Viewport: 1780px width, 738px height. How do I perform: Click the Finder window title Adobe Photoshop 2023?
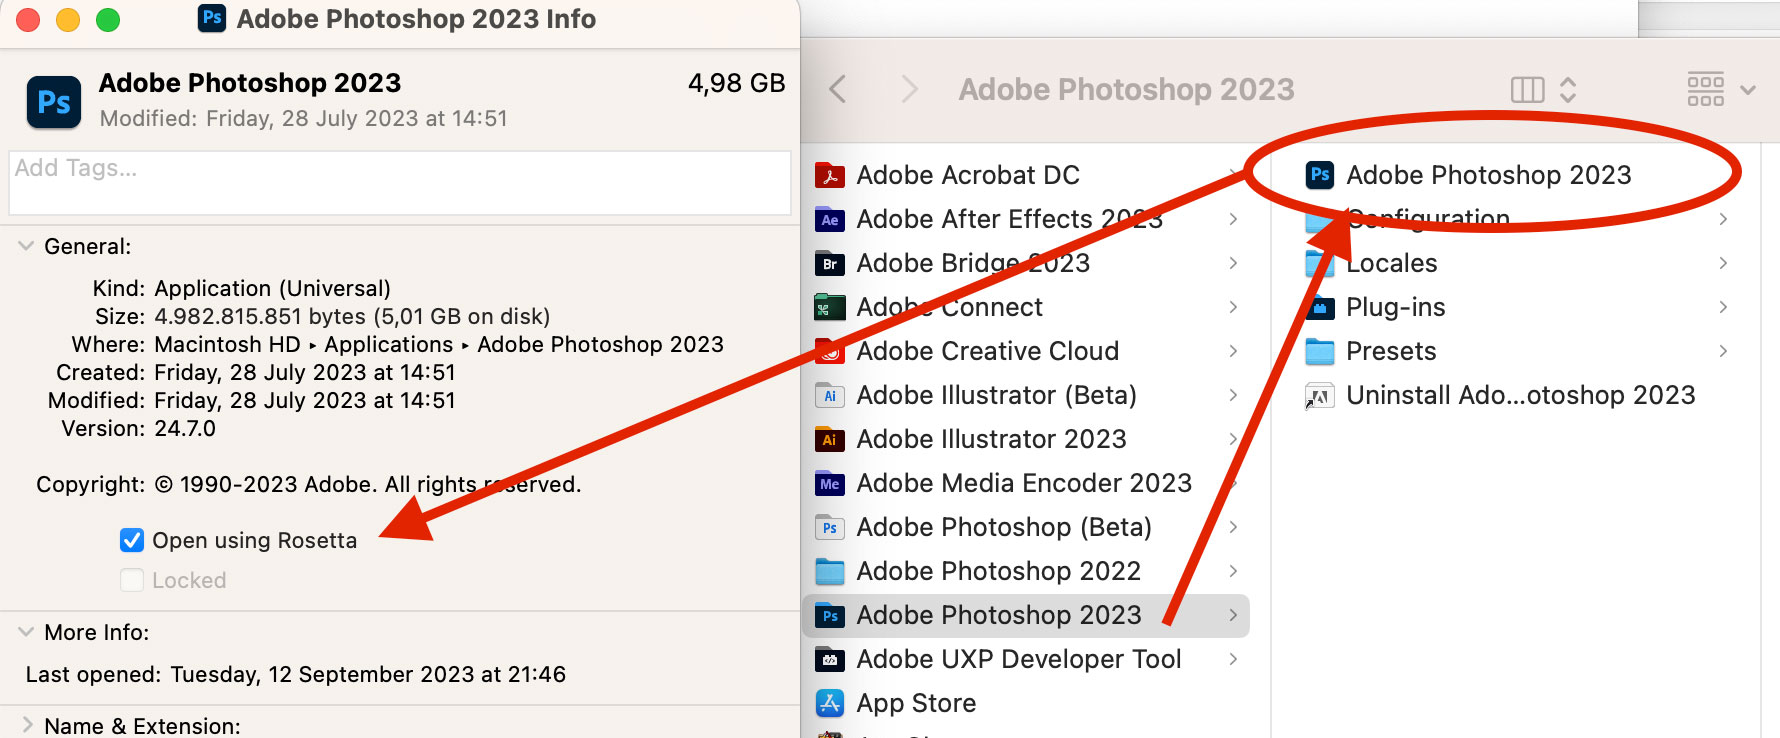tap(1126, 89)
